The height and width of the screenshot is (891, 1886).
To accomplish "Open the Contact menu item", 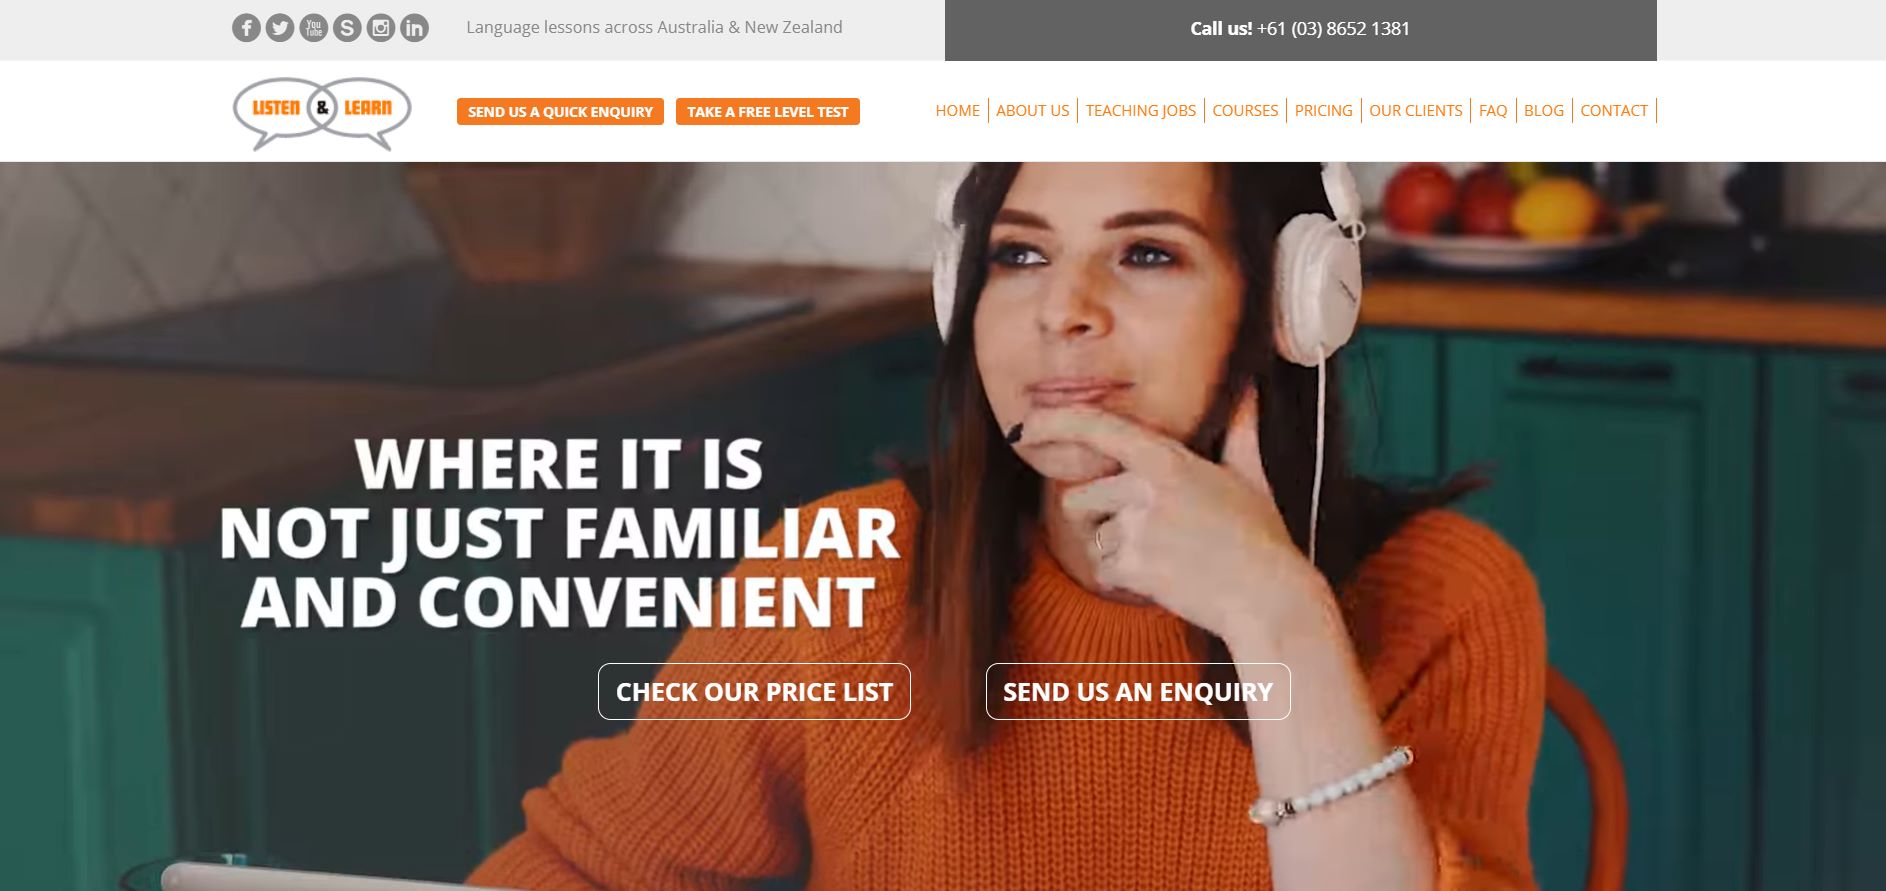I will [1613, 111].
